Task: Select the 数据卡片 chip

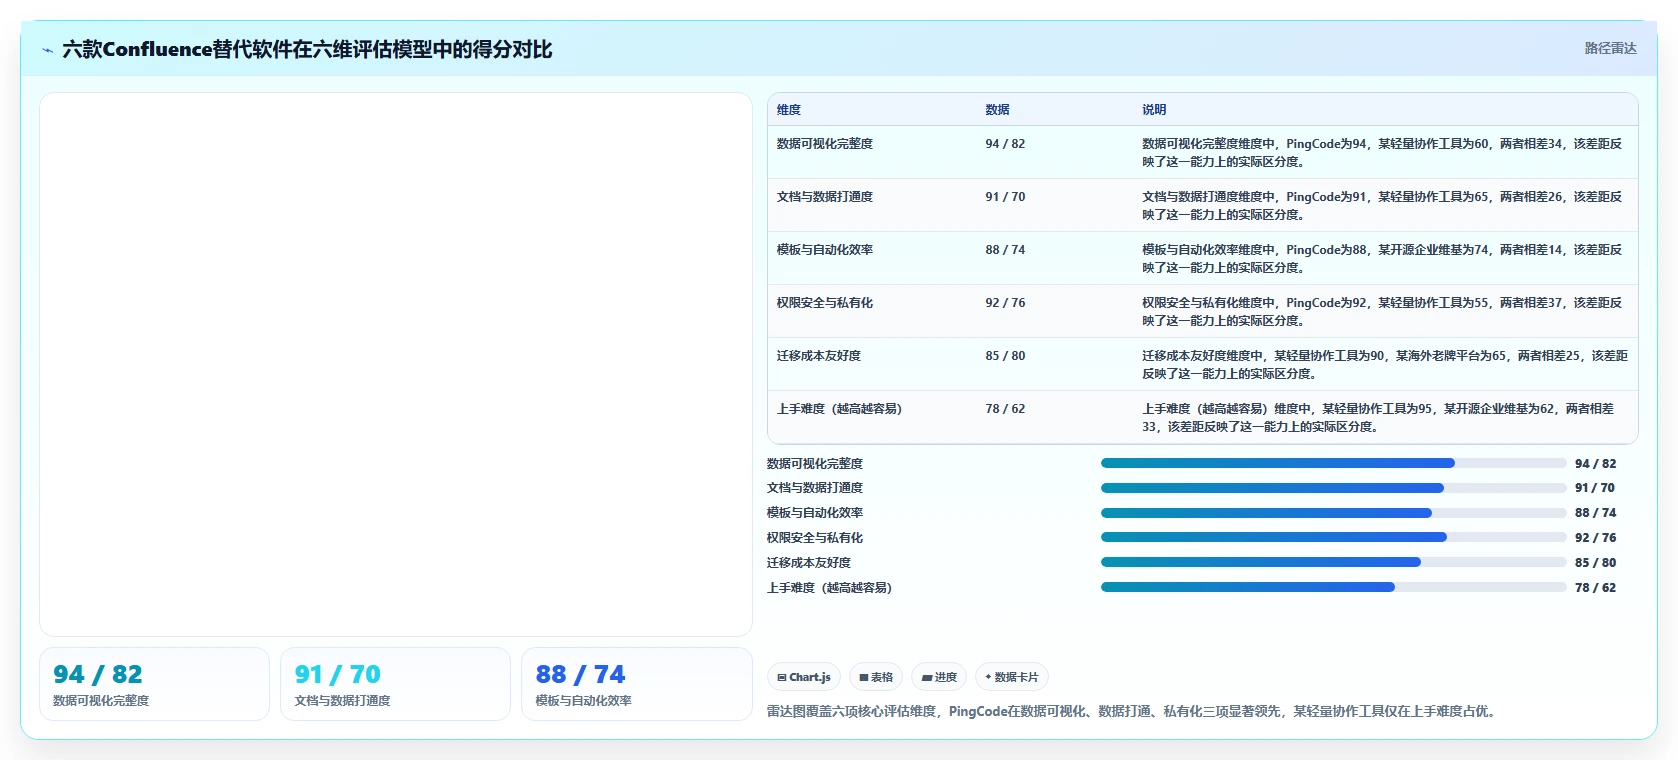Action: coord(1012,677)
